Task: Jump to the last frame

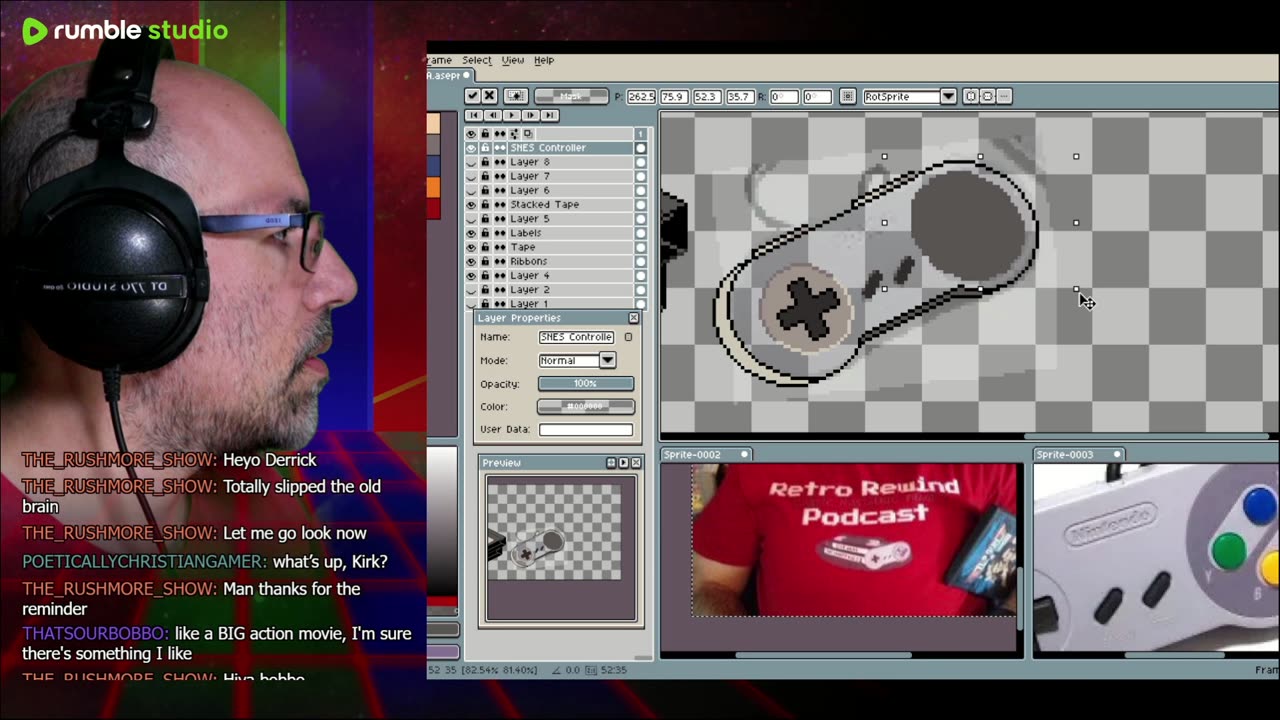Action: (x=550, y=116)
